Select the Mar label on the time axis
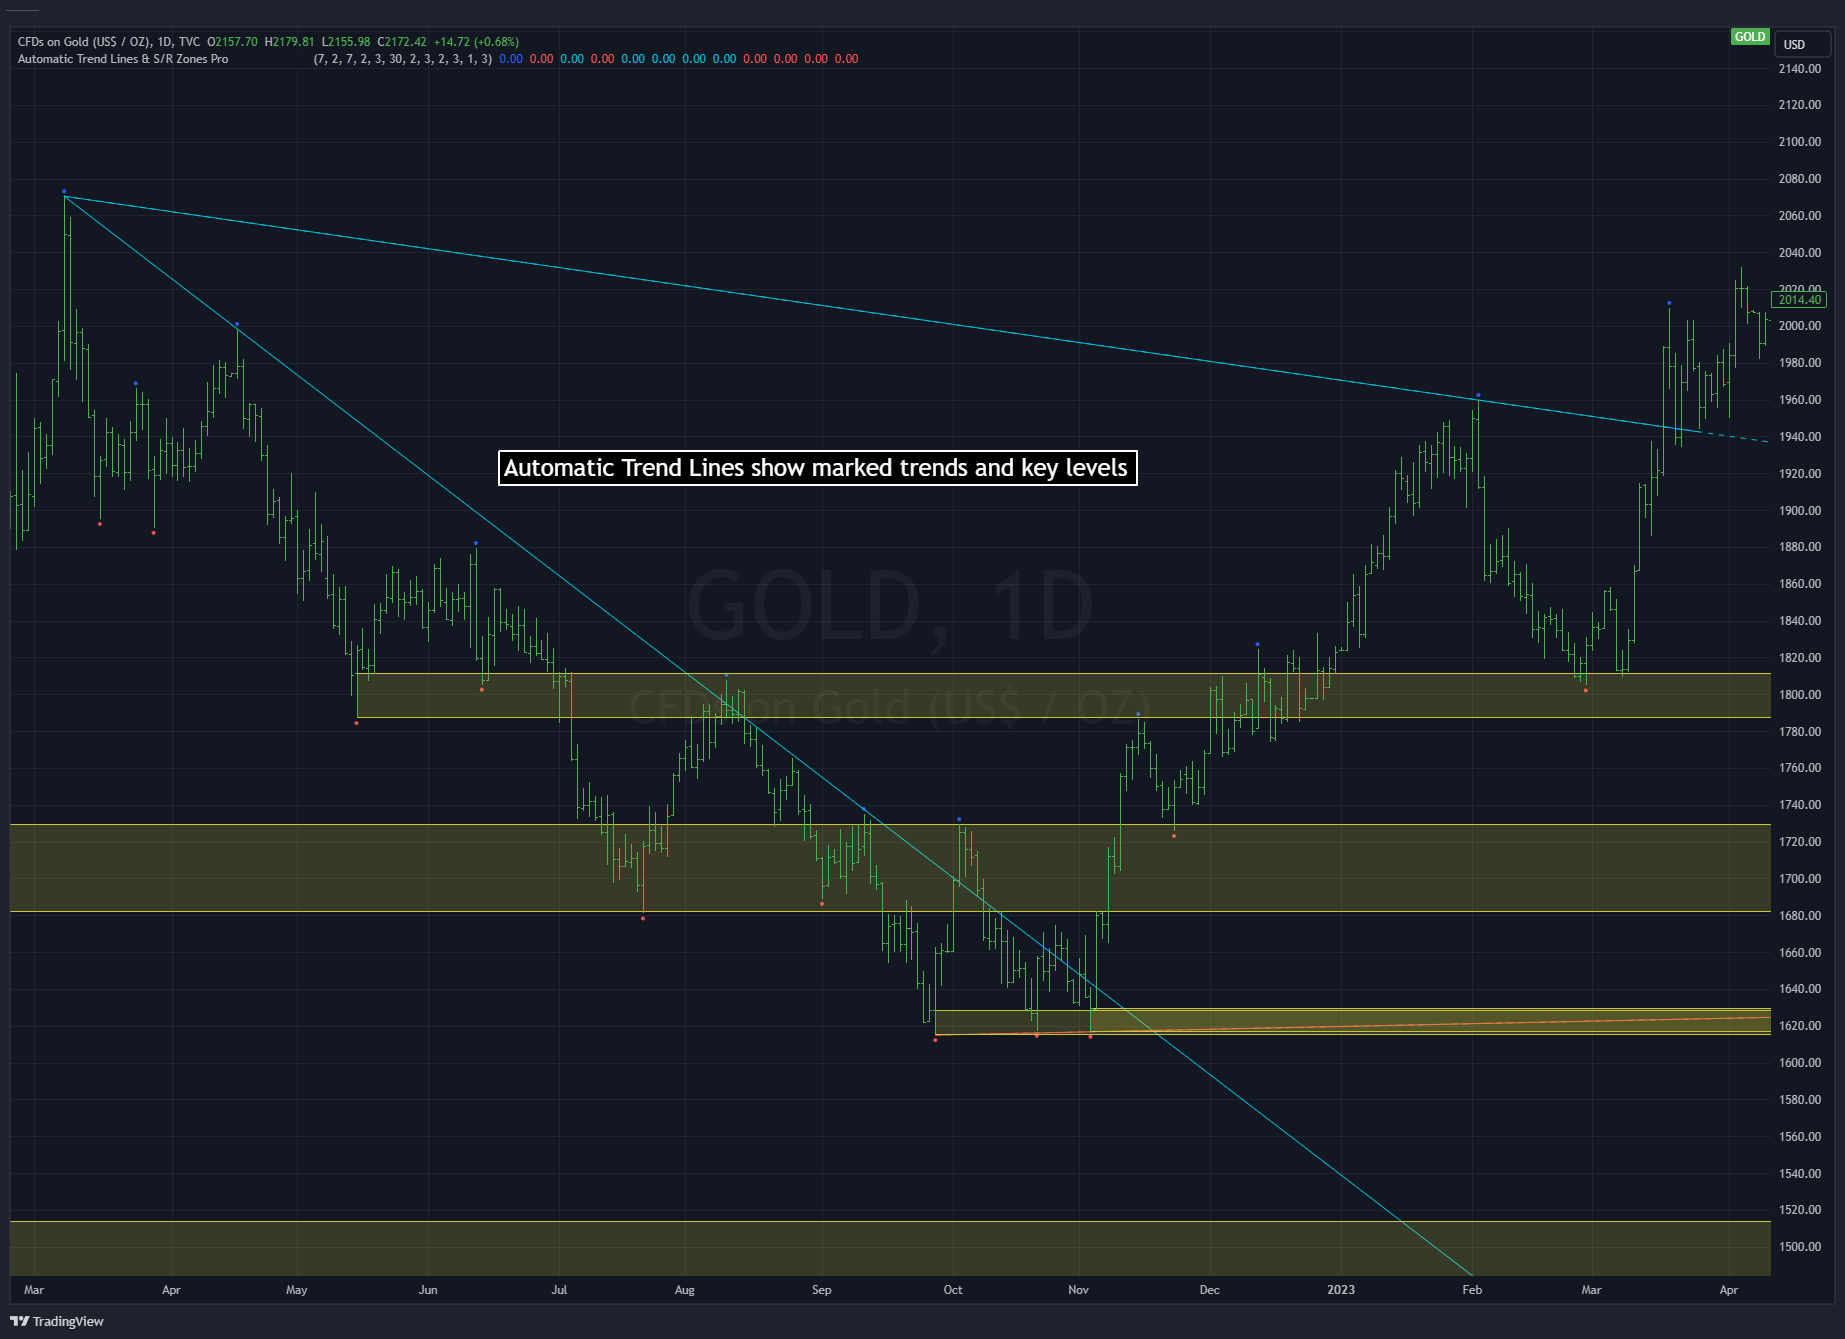 (x=34, y=1290)
